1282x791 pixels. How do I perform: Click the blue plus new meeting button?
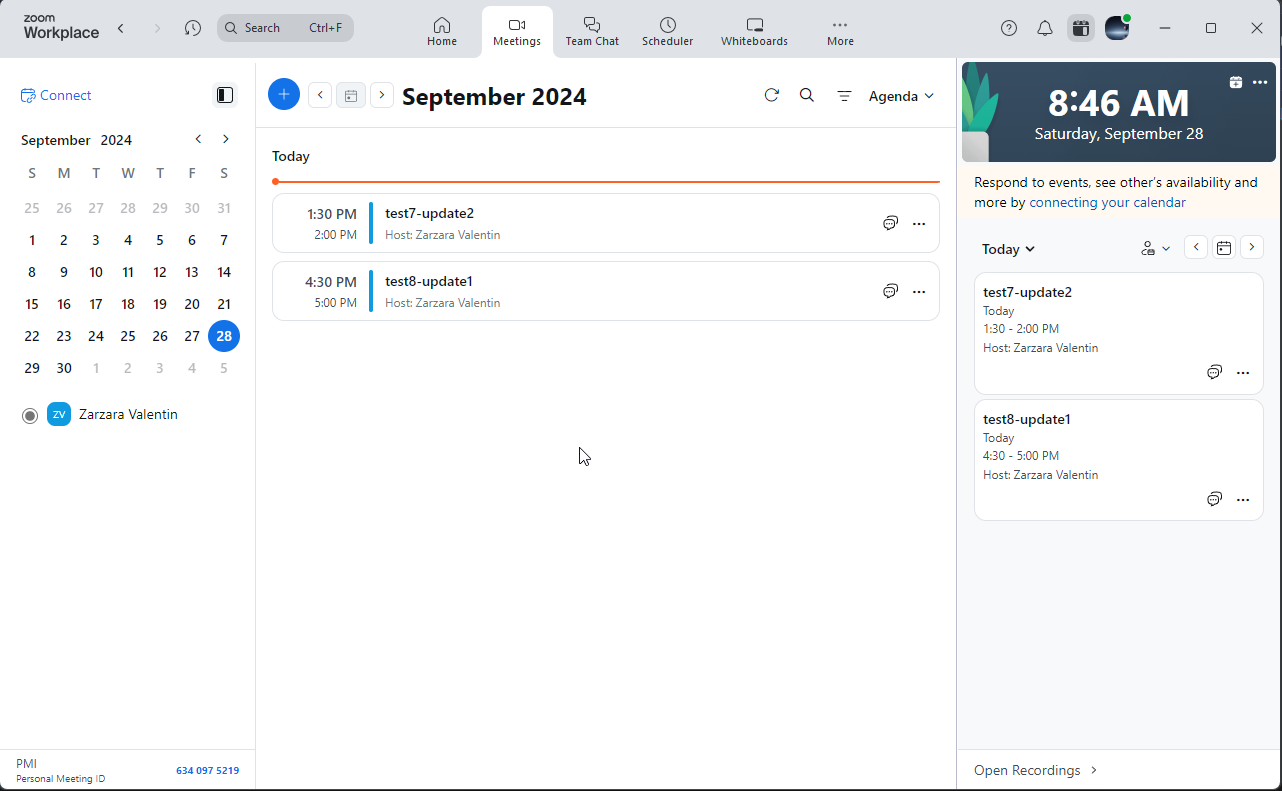284,95
